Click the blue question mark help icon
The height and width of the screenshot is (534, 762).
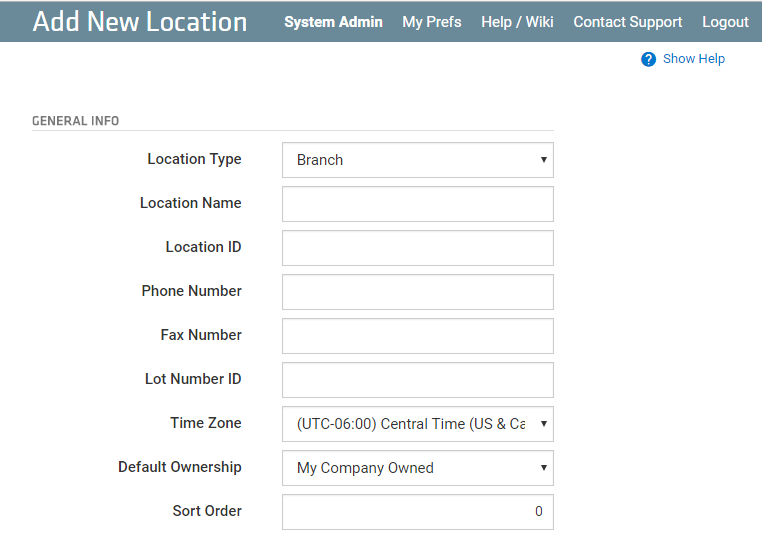pos(648,59)
